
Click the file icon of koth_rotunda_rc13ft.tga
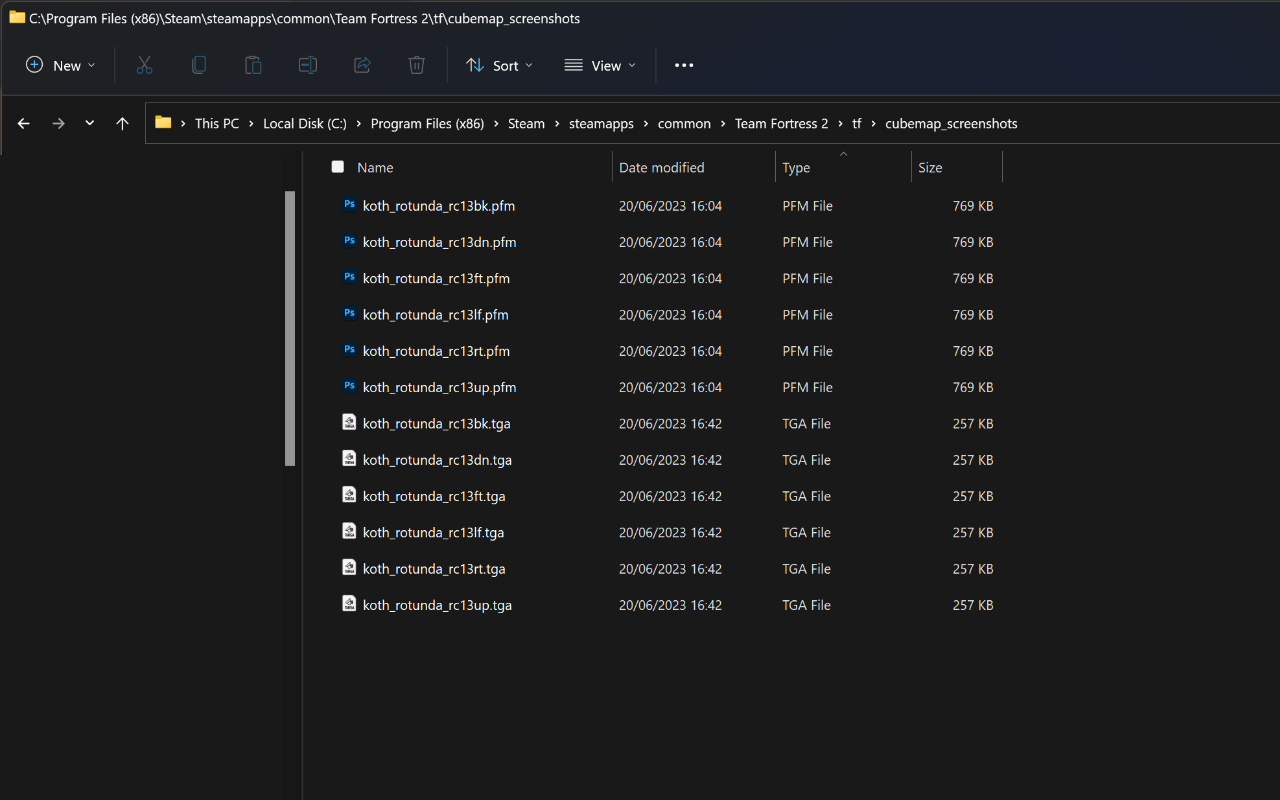click(x=349, y=494)
